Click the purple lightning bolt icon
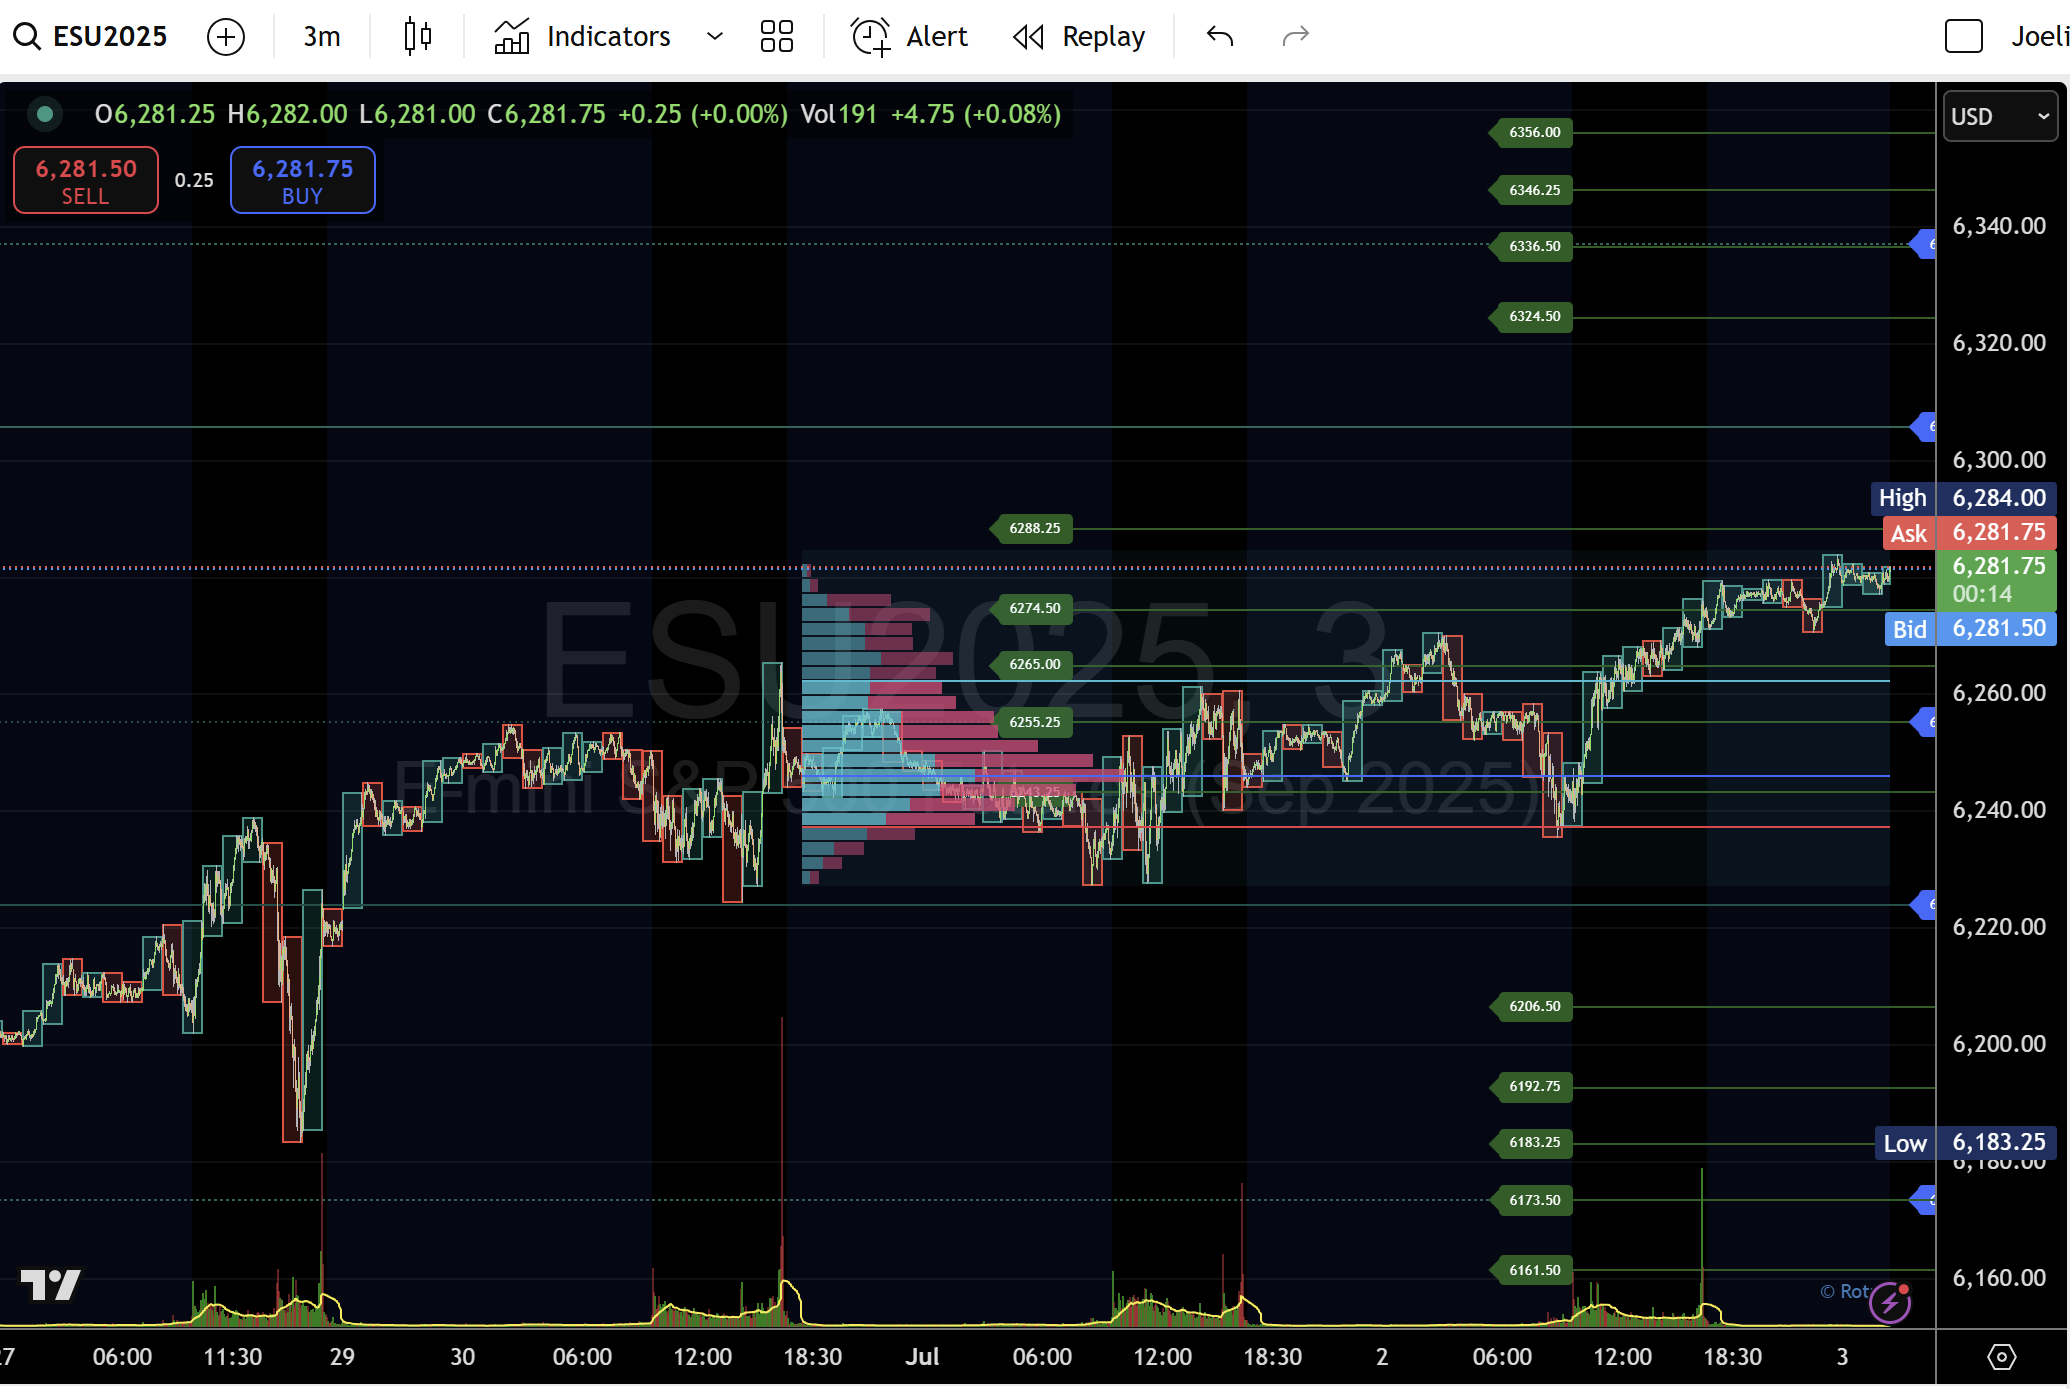The width and height of the screenshot is (2070, 1389). (x=1890, y=1302)
